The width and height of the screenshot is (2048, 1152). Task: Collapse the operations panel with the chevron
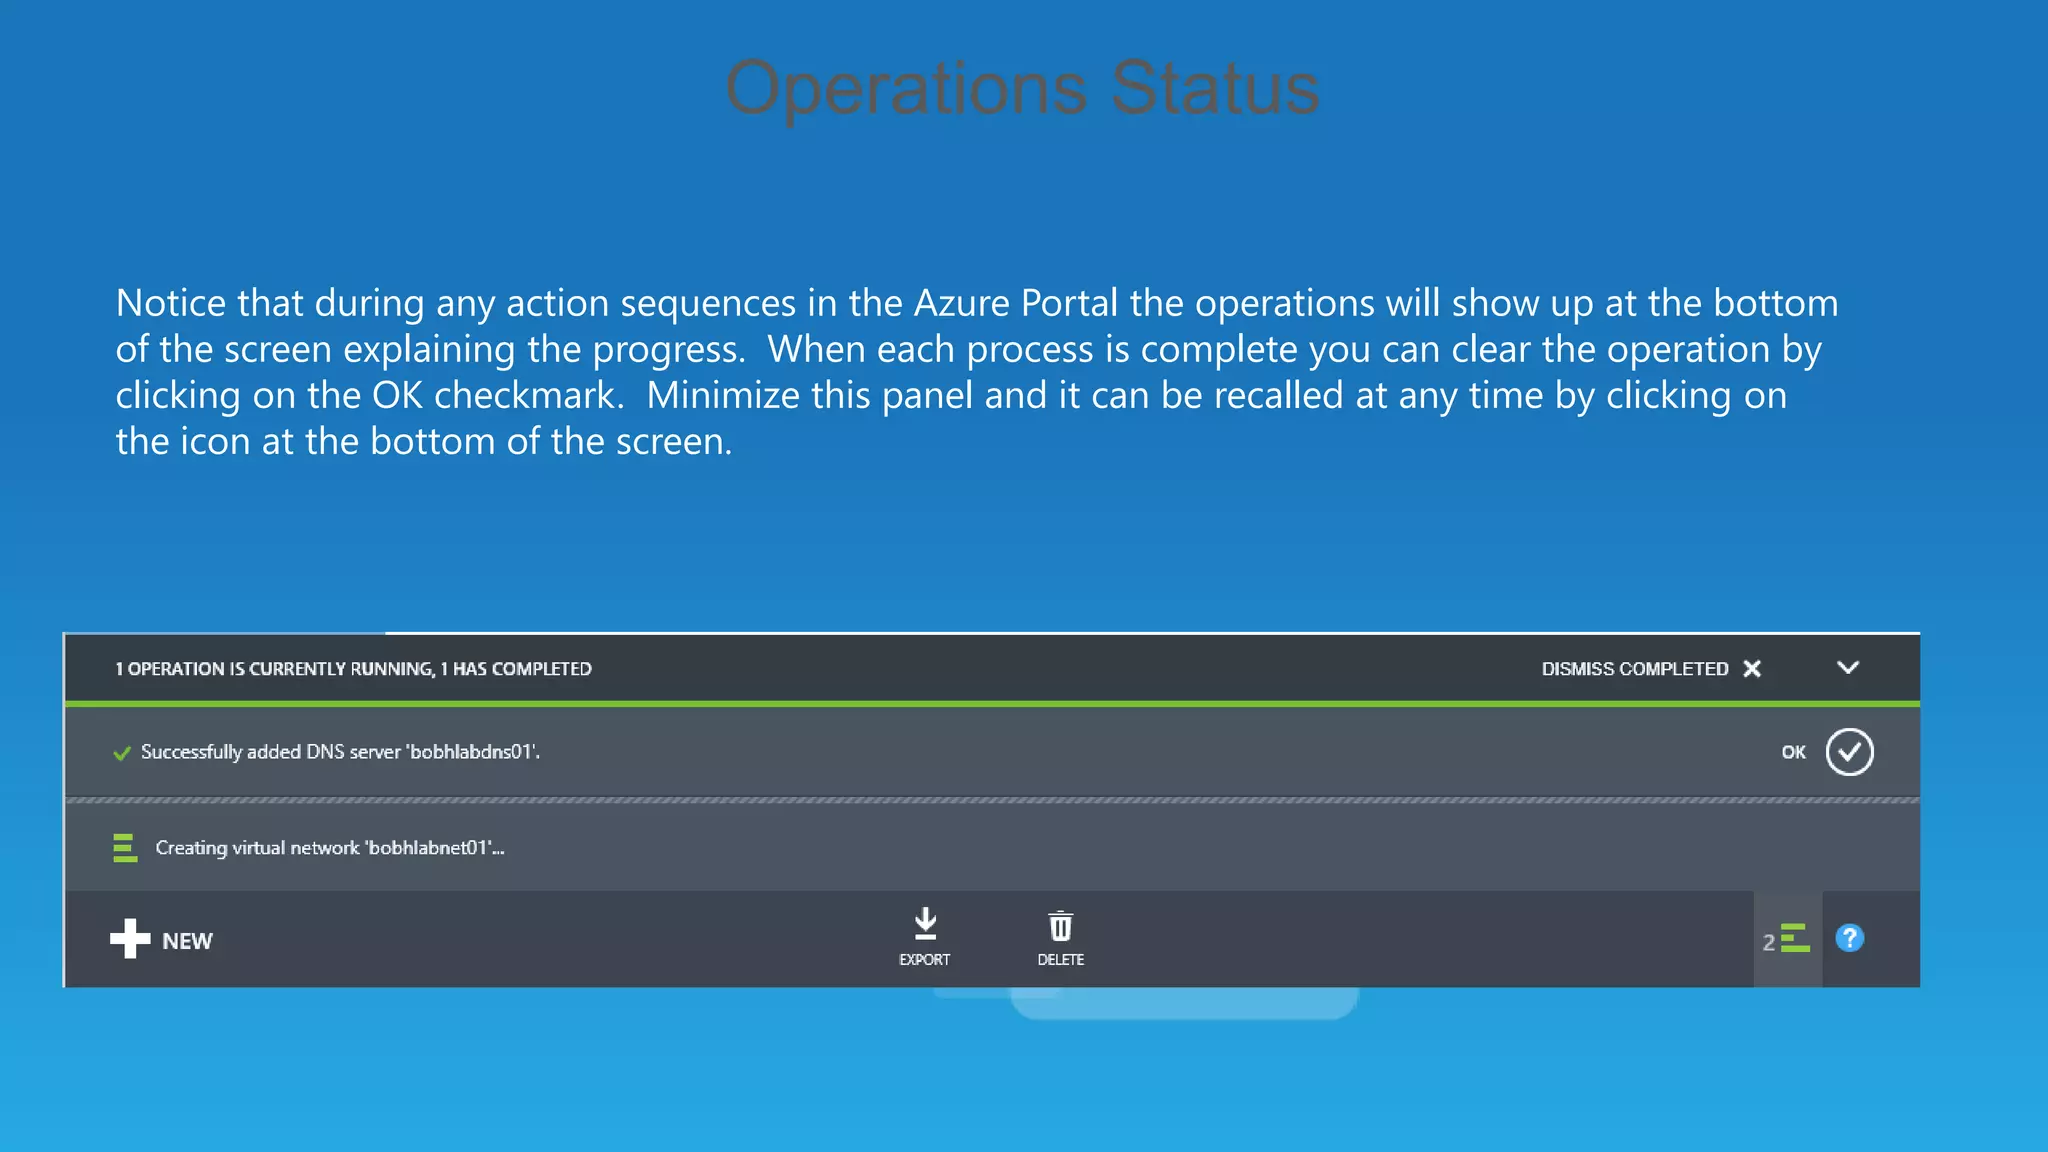pyautogui.click(x=1848, y=667)
